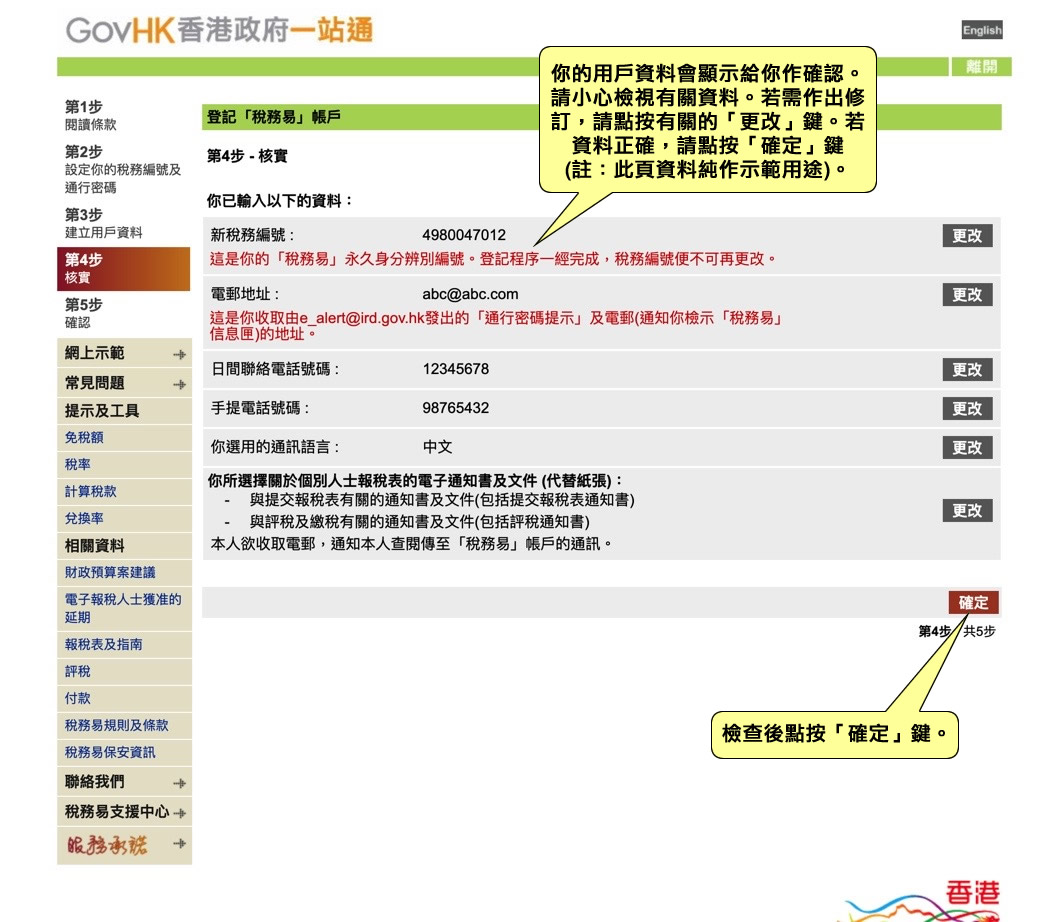The width and height of the screenshot is (1045, 922).
Task: Click arrow icon beside 網上示範
Action: (x=179, y=355)
